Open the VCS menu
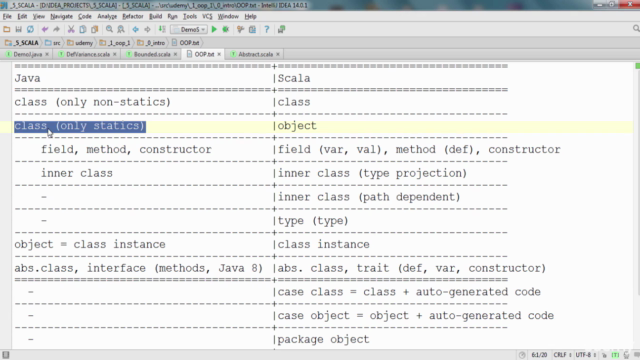The image size is (640, 360). (207, 16)
